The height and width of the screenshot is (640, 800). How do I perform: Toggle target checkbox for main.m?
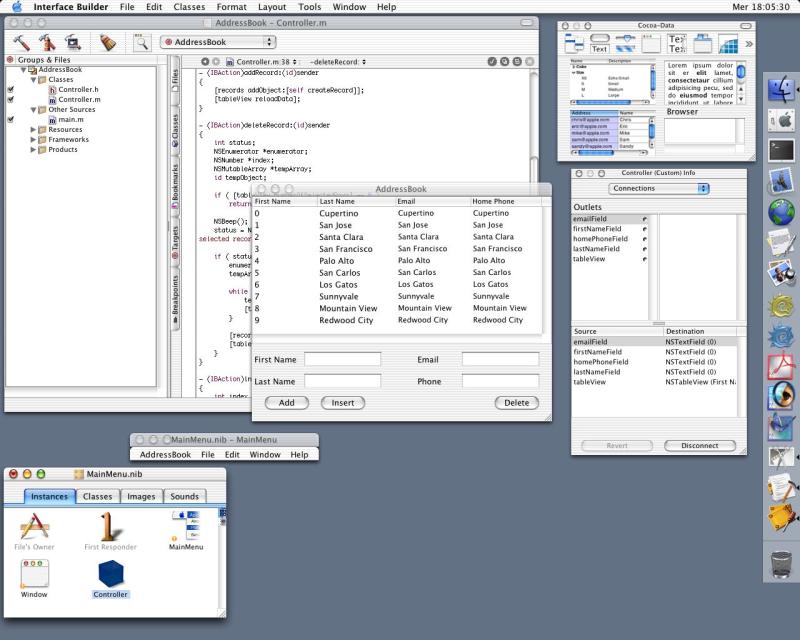[x=10, y=119]
